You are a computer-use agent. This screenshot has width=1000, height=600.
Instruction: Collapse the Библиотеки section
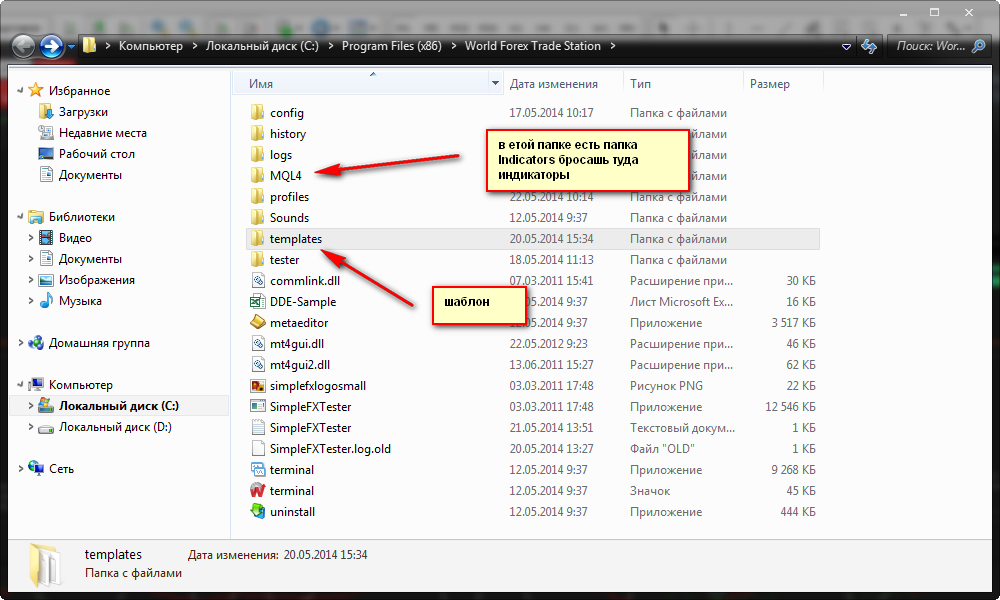click(20, 217)
